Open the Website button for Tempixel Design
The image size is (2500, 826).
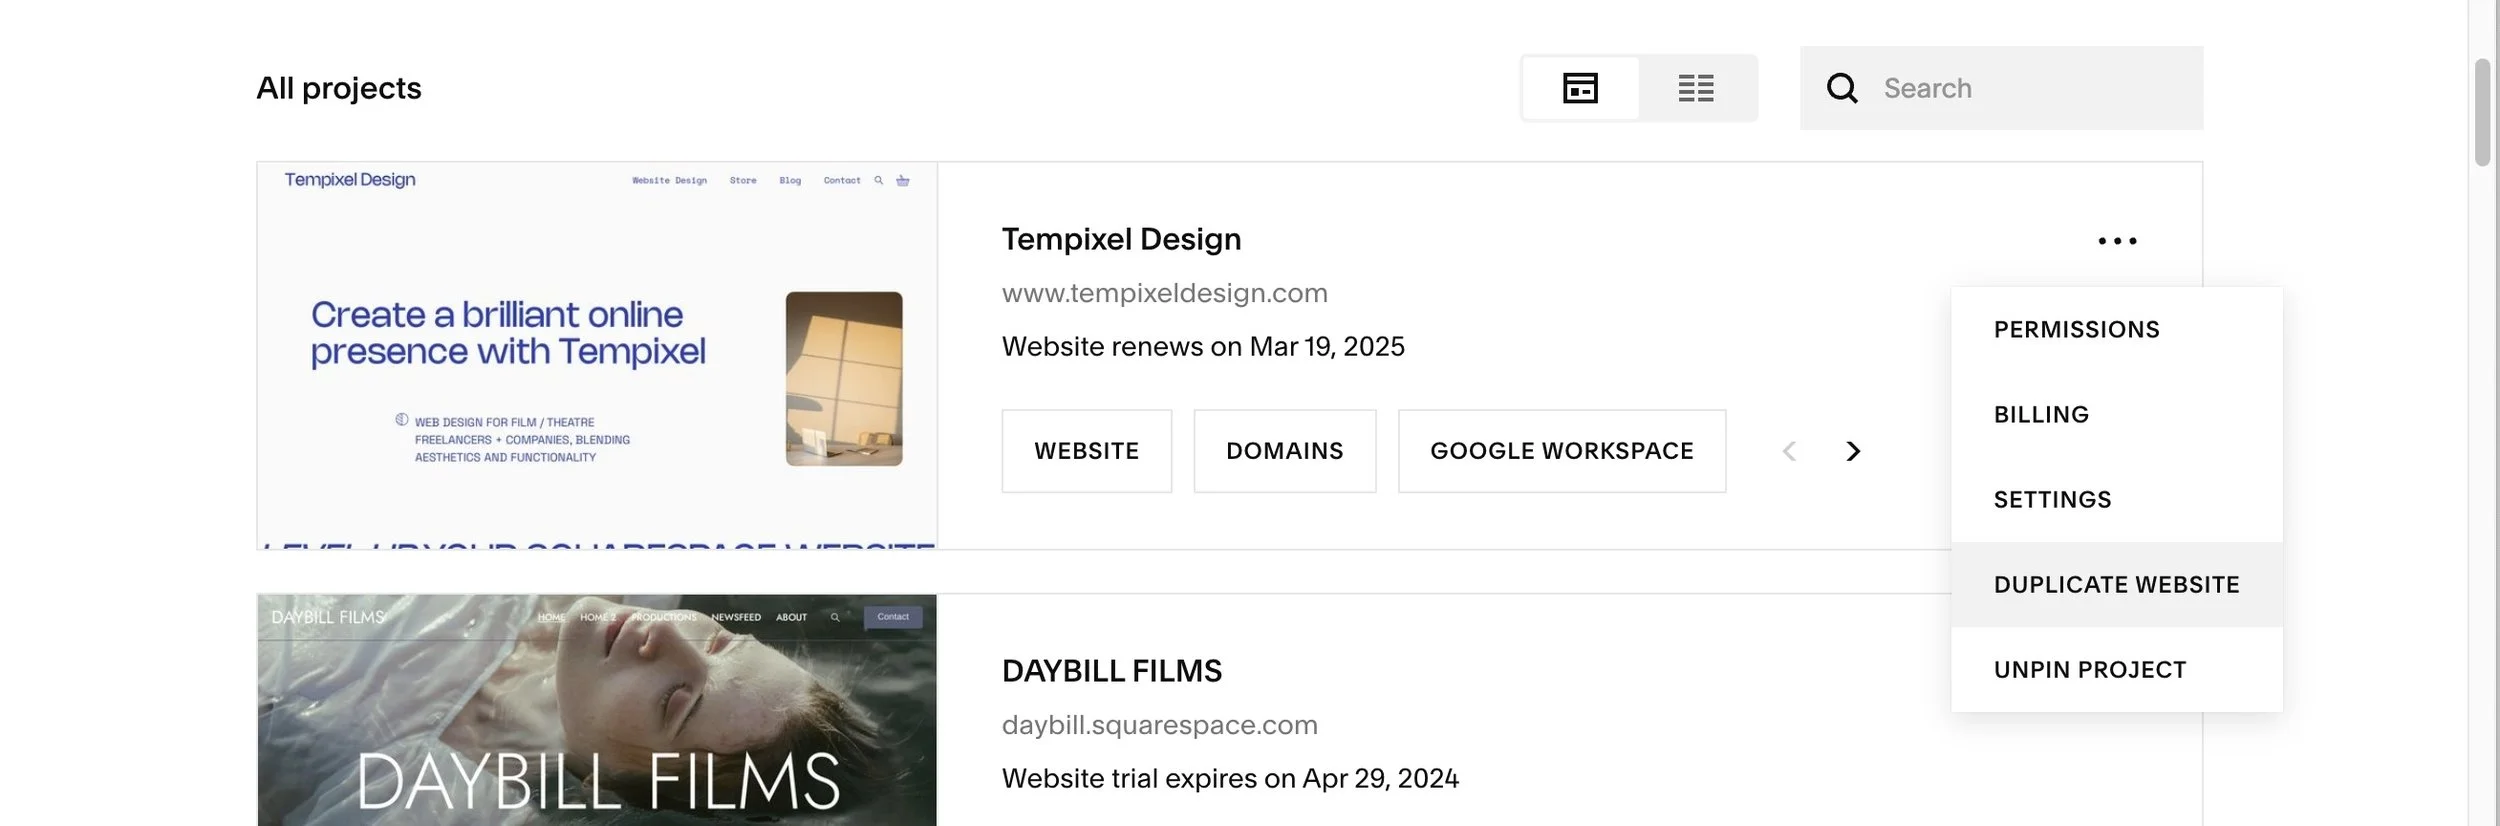click(x=1087, y=451)
